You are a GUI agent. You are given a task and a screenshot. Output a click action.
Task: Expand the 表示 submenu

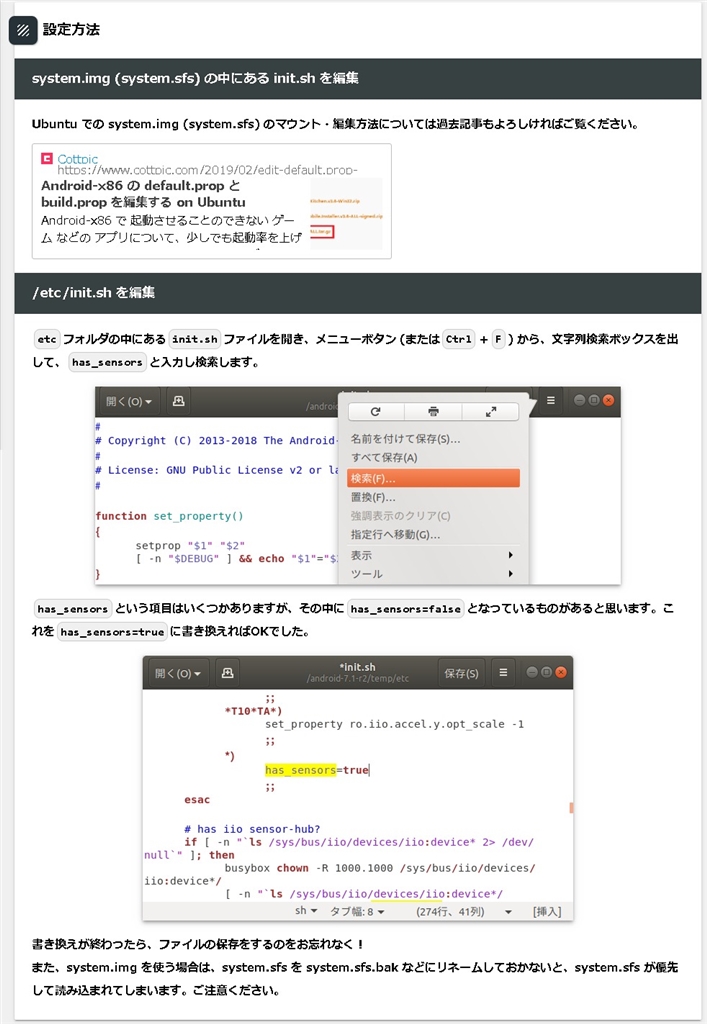tap(433, 555)
